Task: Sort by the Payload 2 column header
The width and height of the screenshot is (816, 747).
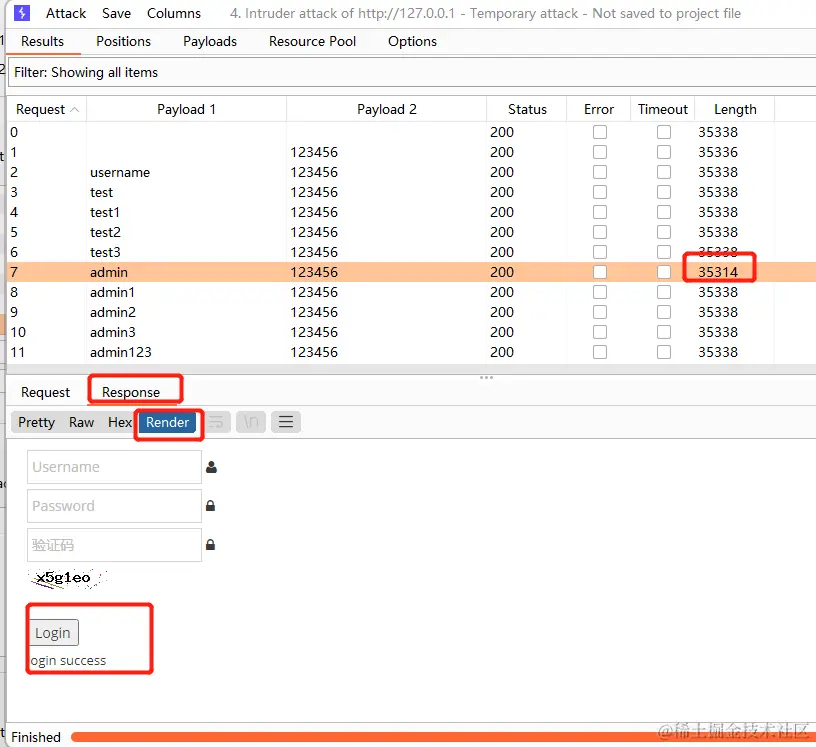Action: click(x=386, y=109)
